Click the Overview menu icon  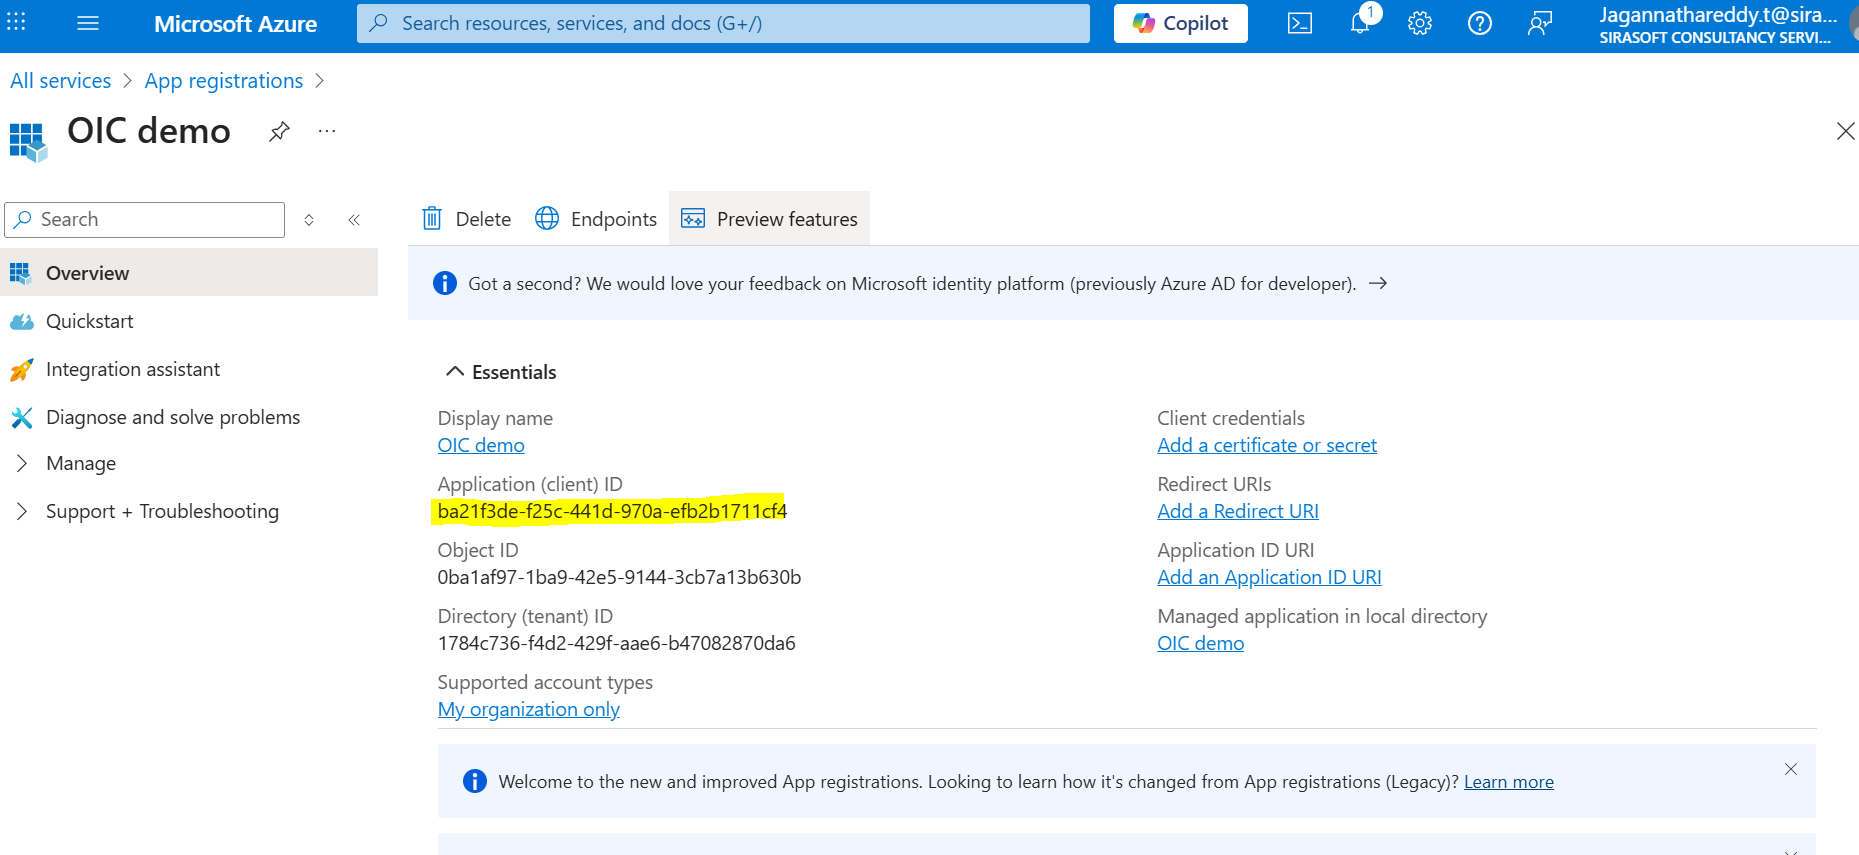[20, 273]
